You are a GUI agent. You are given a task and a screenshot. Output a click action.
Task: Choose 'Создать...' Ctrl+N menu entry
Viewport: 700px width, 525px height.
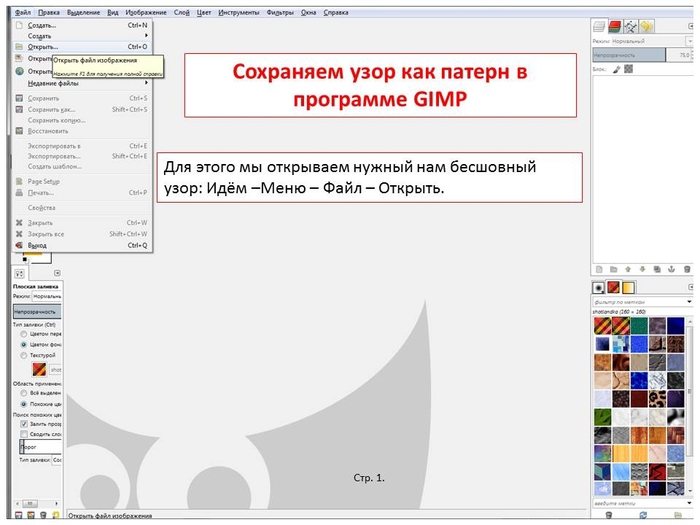coord(83,25)
